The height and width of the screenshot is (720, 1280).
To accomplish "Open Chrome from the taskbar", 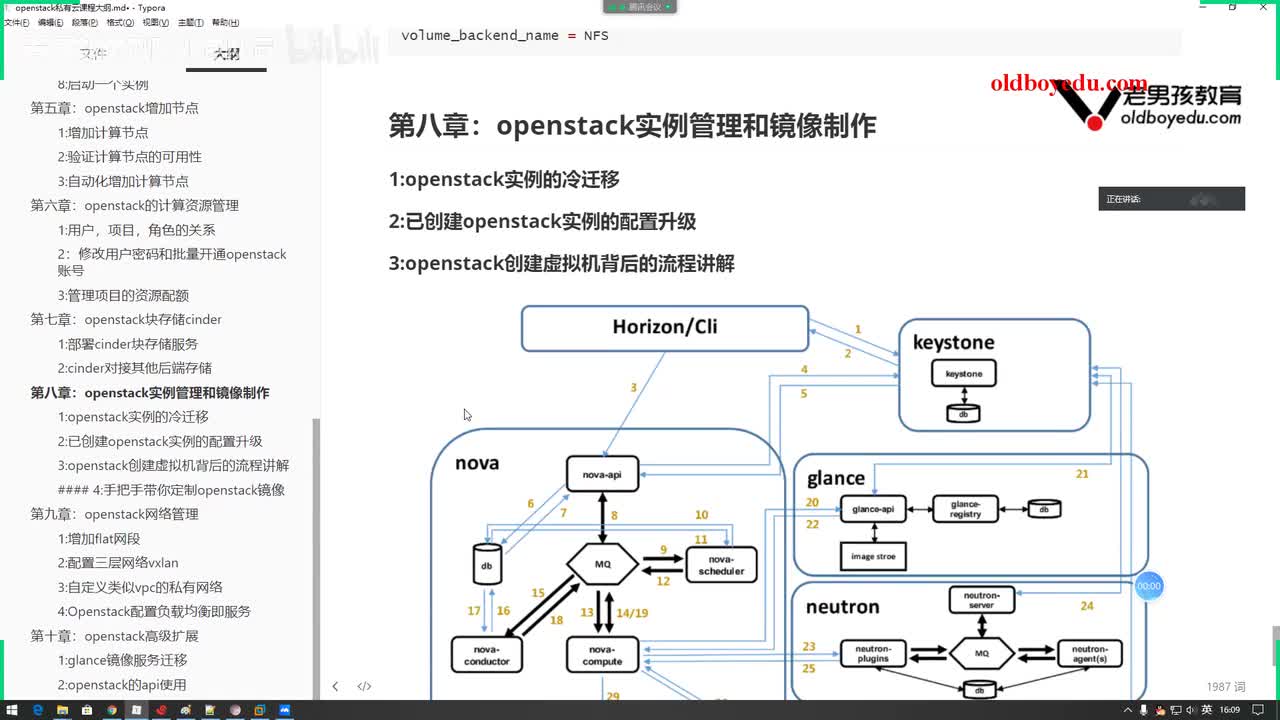I will tap(111, 710).
